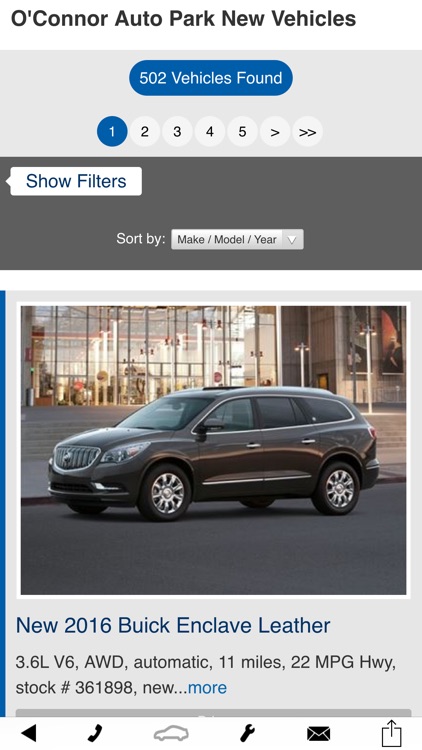This screenshot has width=422, height=750.
Task: Select current page 1 button
Action: 112,132
